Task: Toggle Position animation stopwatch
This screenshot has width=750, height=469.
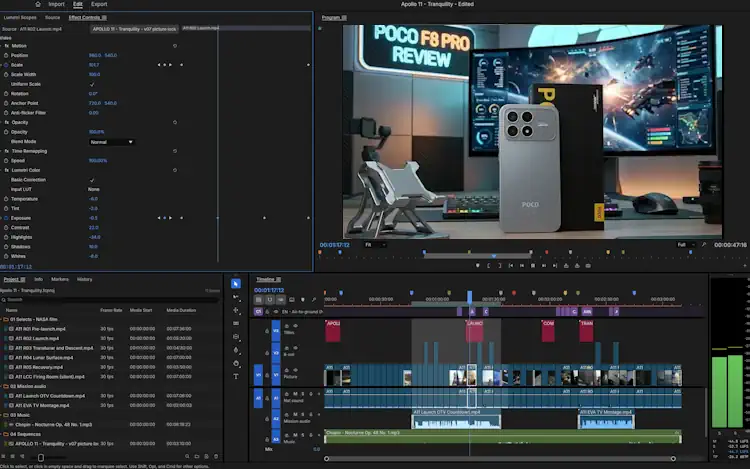Action: (6, 55)
